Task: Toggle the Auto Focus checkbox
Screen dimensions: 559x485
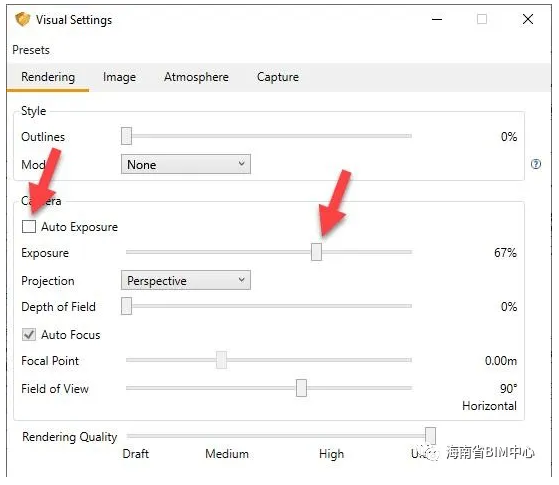Action: click(x=29, y=335)
